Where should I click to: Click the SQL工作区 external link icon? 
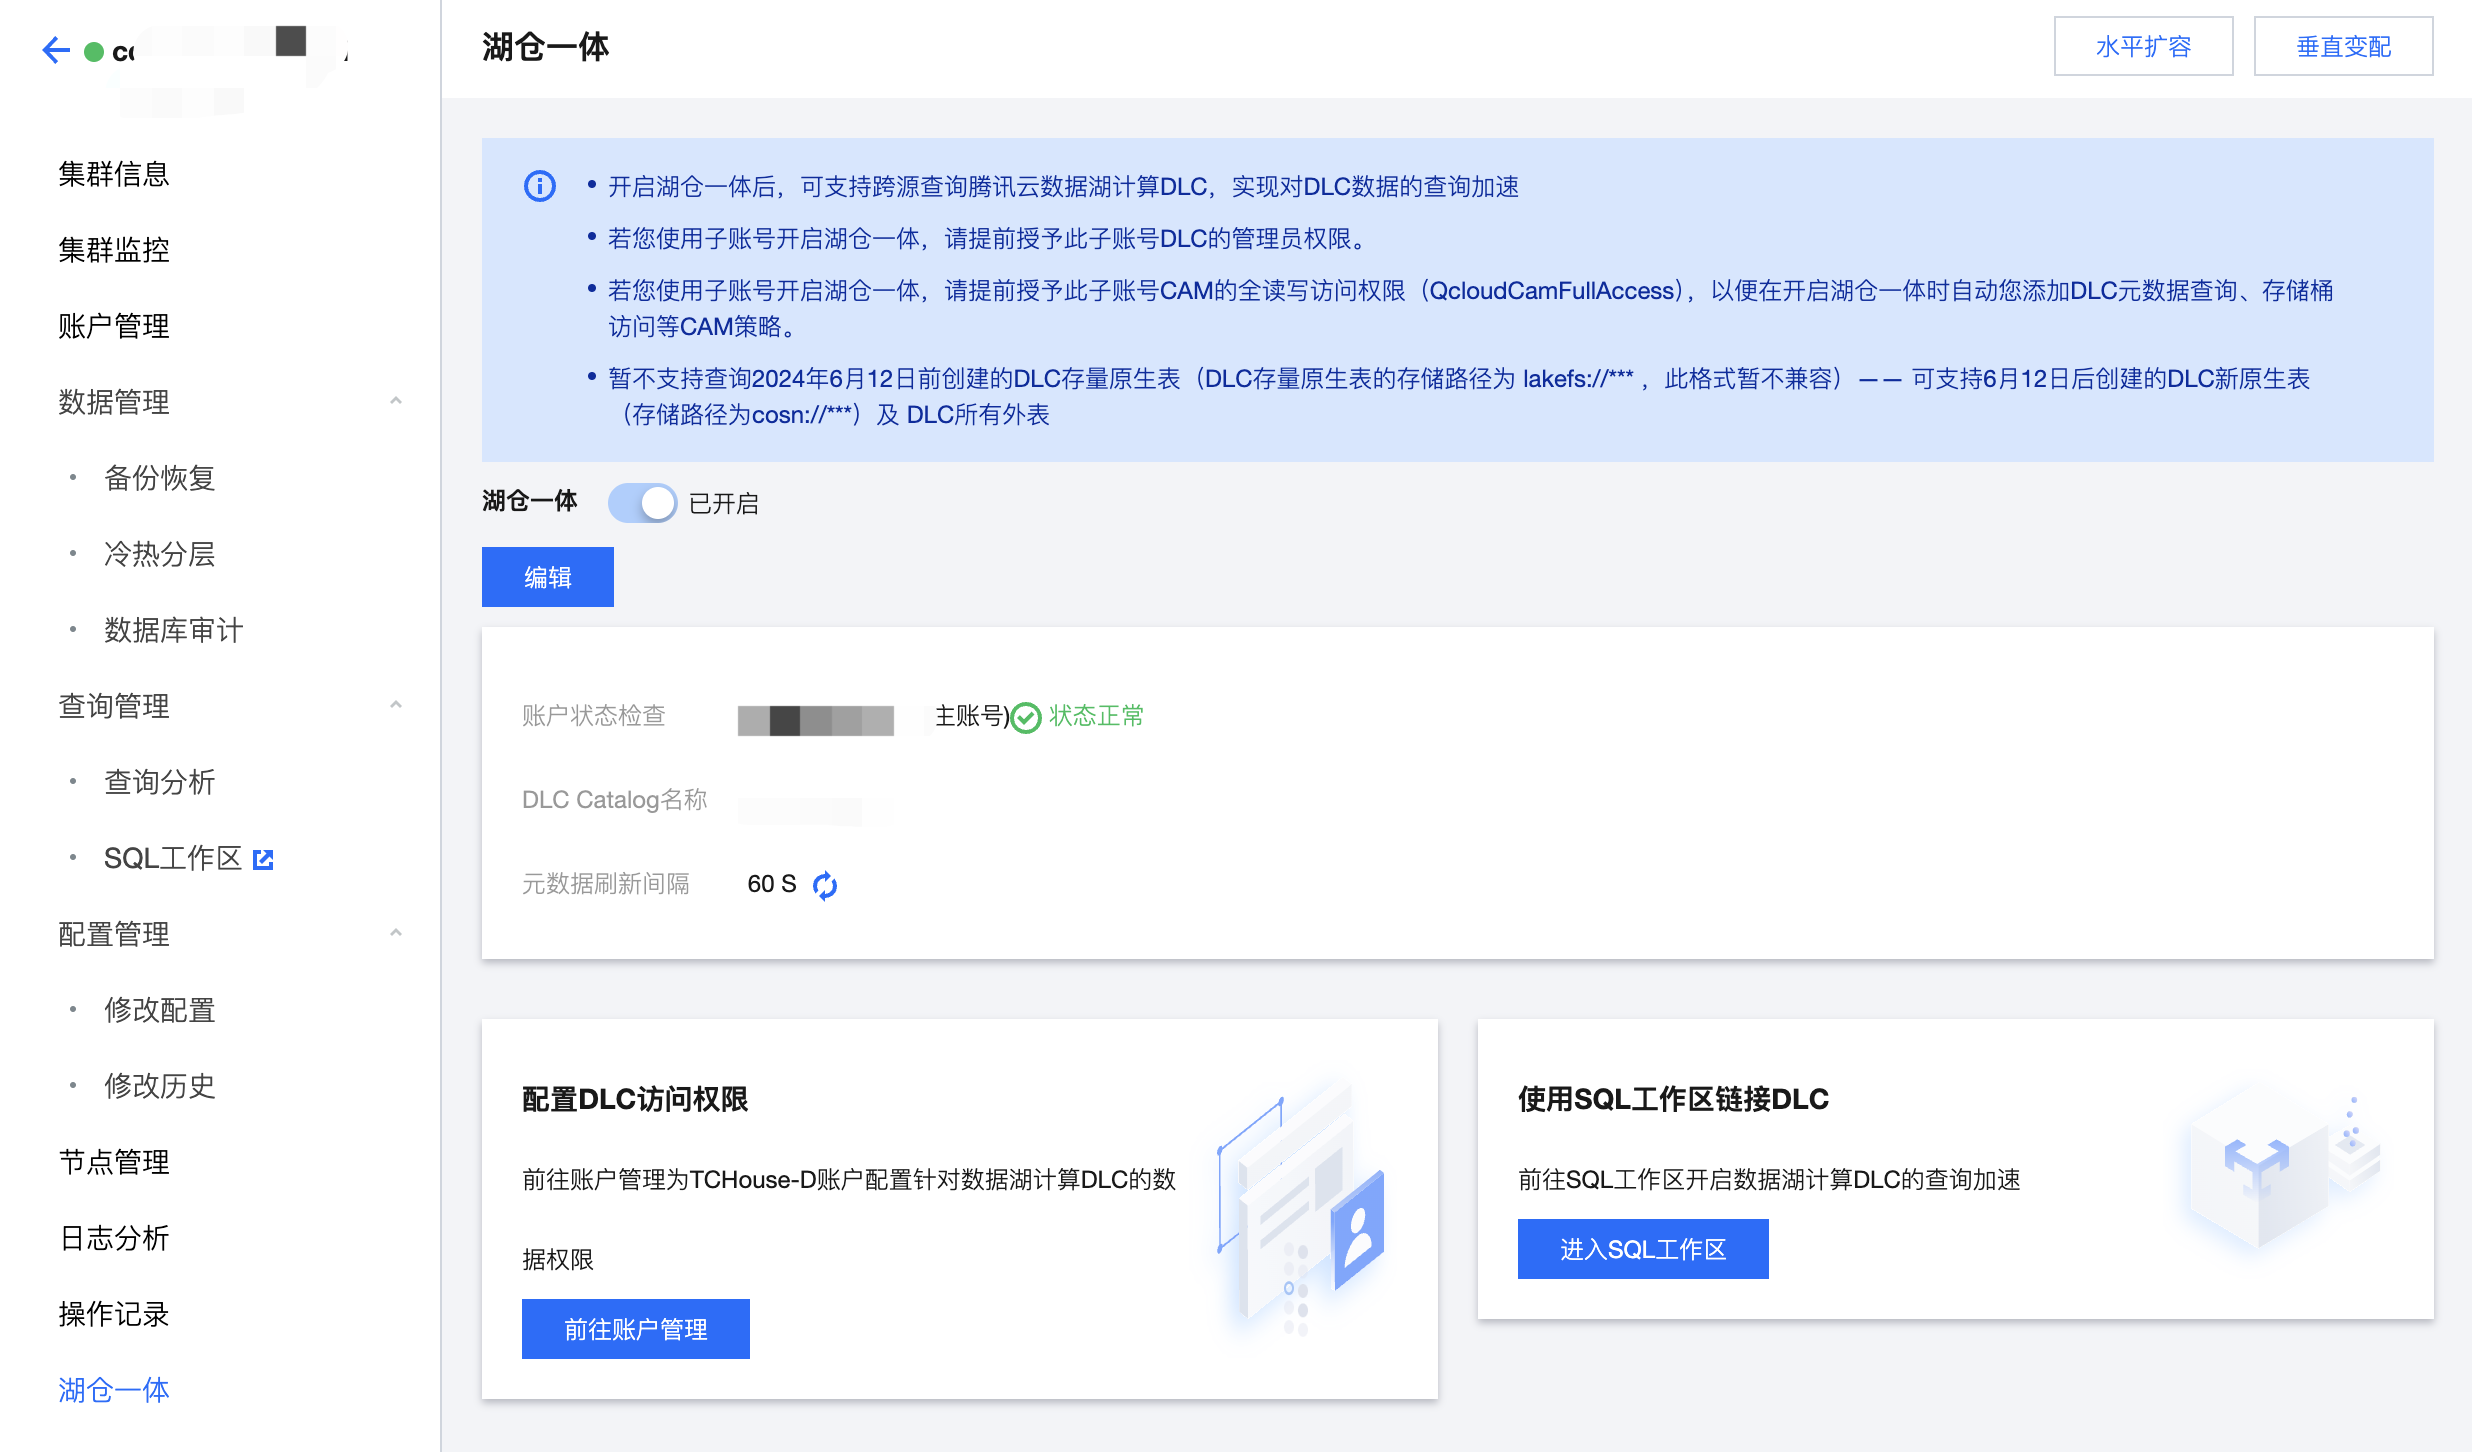click(x=263, y=859)
